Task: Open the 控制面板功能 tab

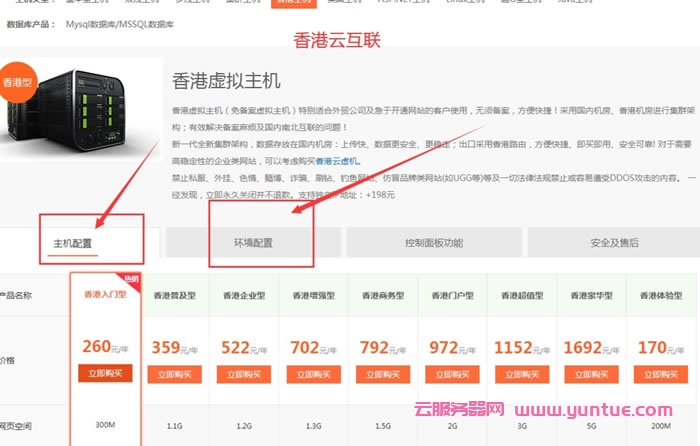Action: click(x=433, y=243)
